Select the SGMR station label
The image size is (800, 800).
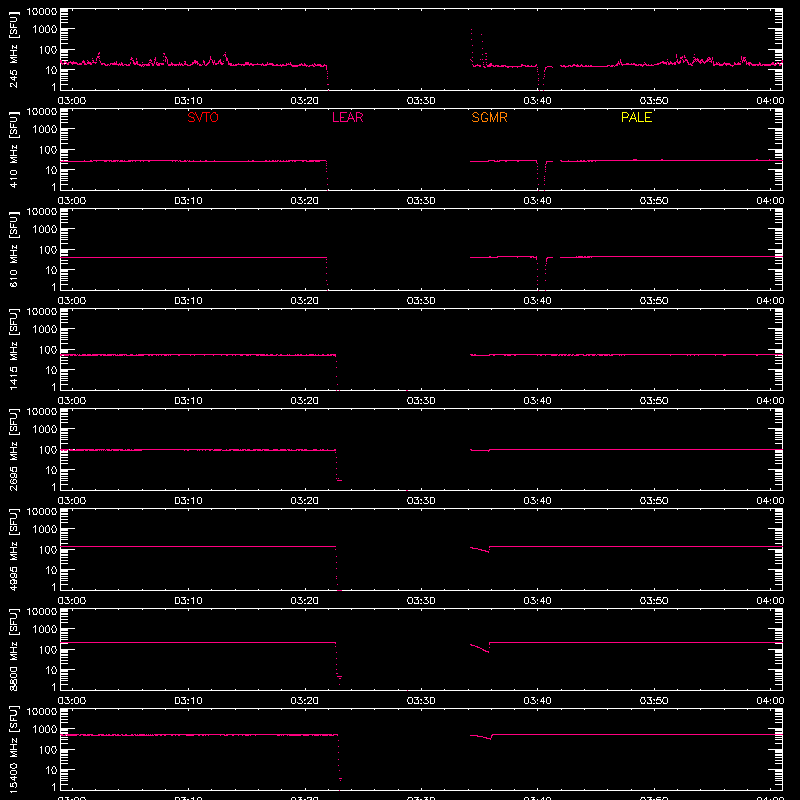pyautogui.click(x=489, y=117)
